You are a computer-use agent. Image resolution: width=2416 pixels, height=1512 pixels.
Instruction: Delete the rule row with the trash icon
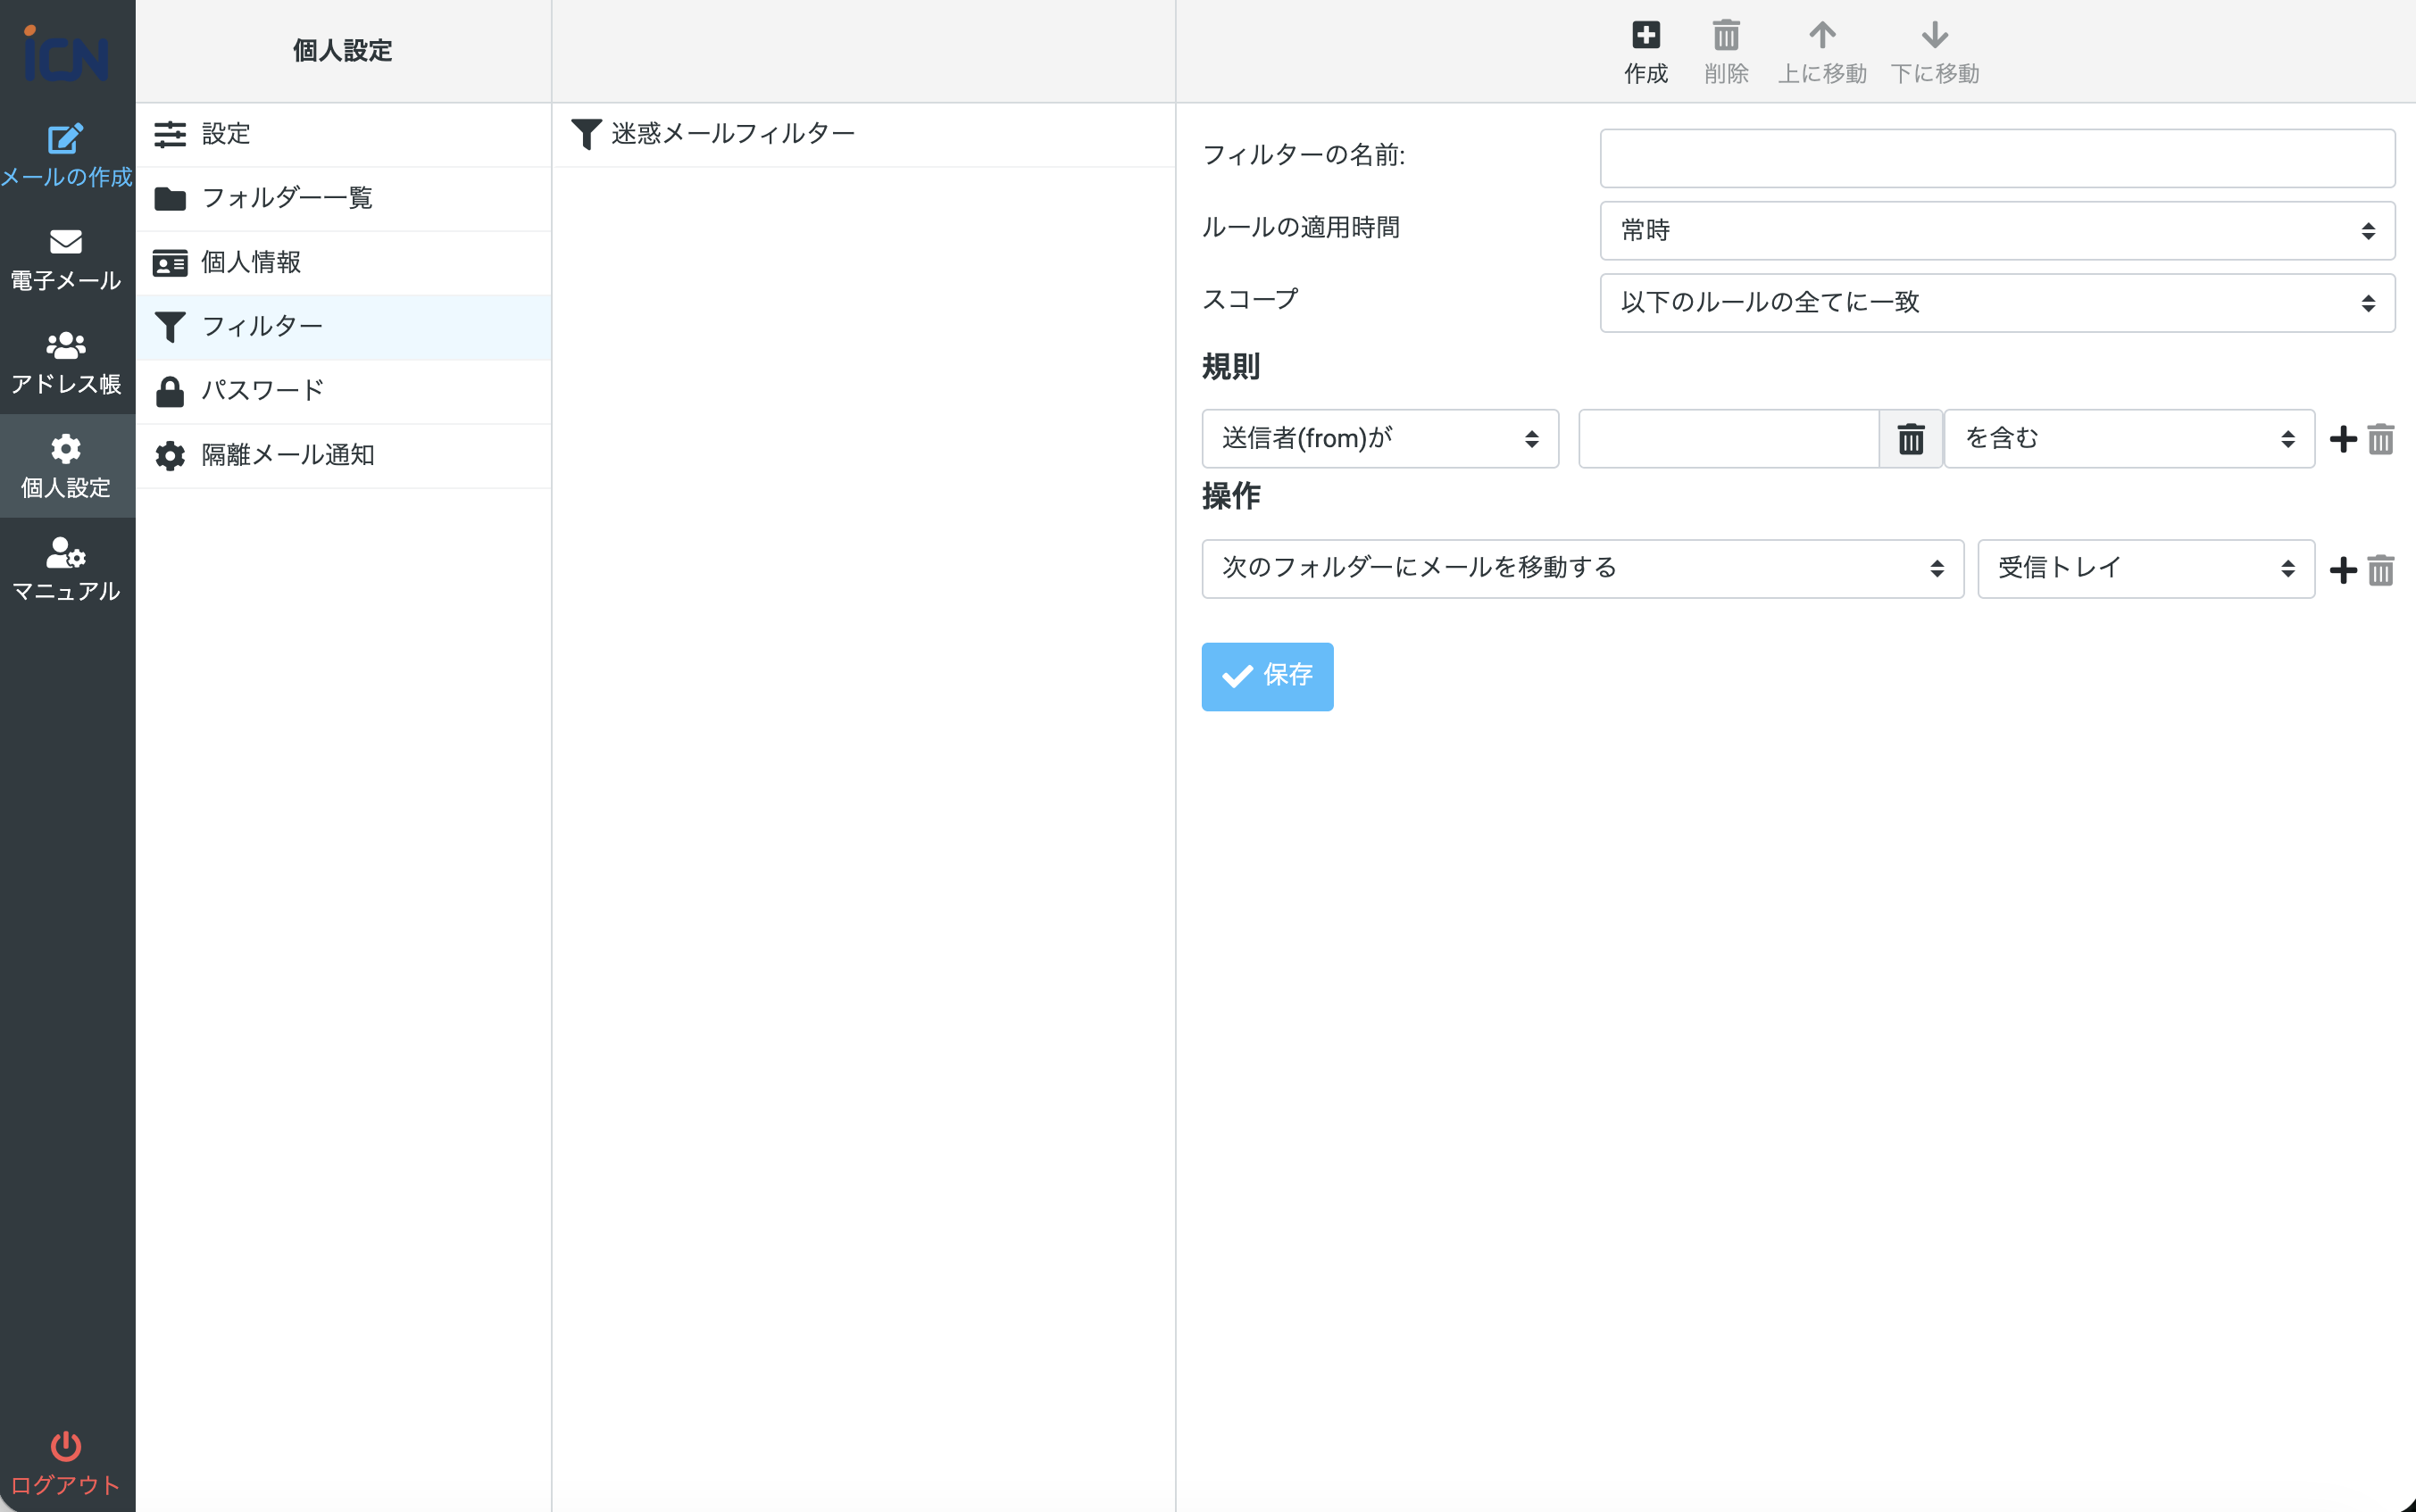coord(2381,438)
